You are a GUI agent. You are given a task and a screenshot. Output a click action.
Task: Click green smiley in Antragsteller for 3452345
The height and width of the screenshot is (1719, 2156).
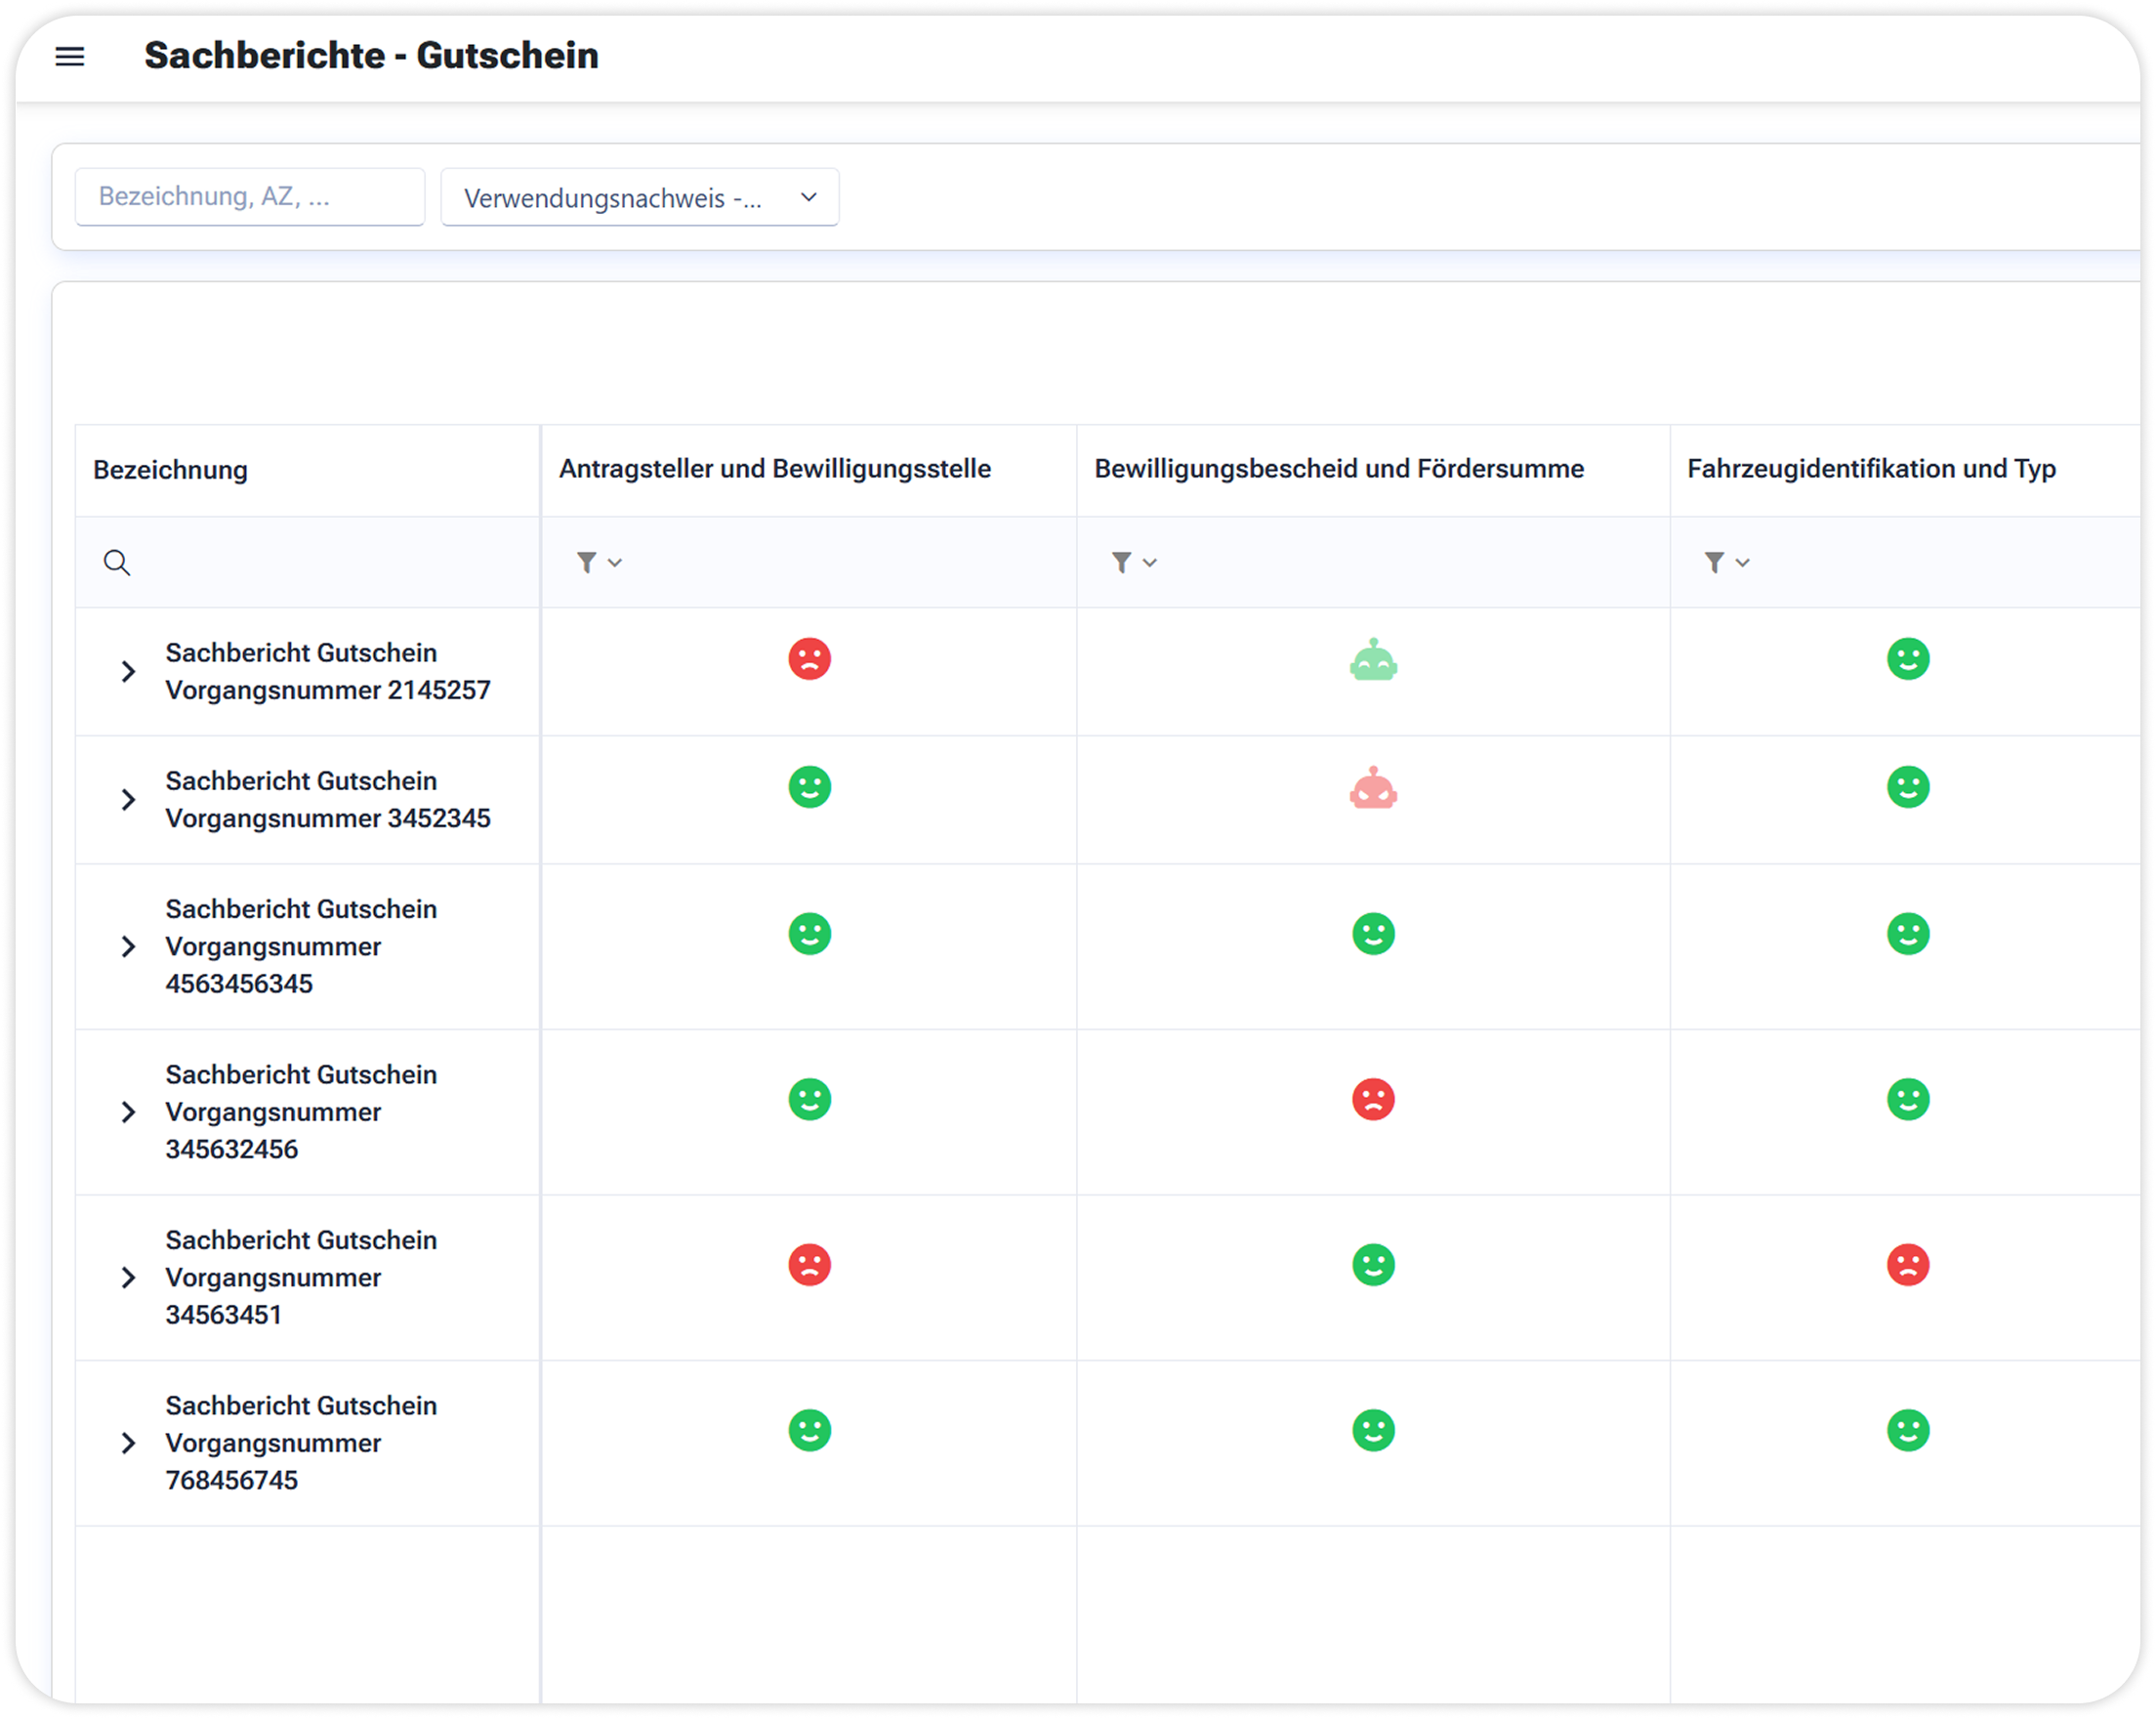[x=809, y=787]
